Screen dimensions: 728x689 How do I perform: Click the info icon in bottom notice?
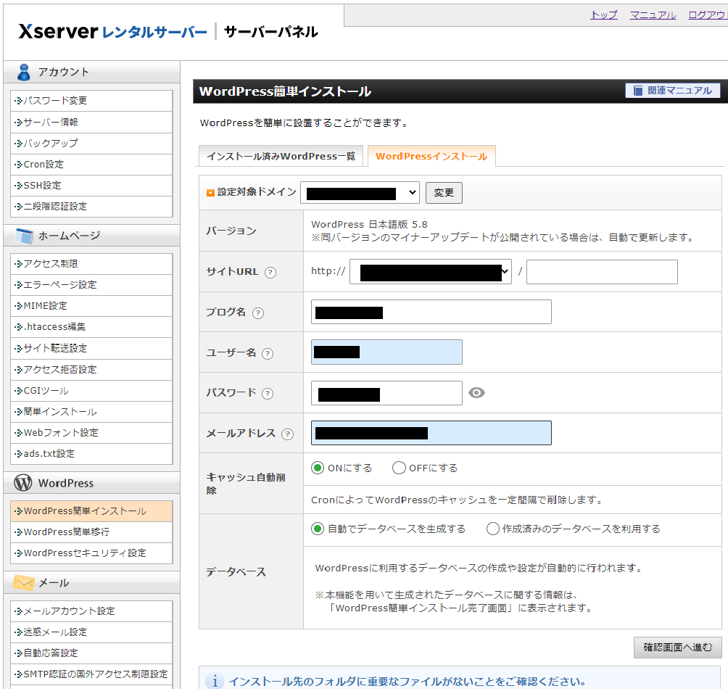click(215, 681)
